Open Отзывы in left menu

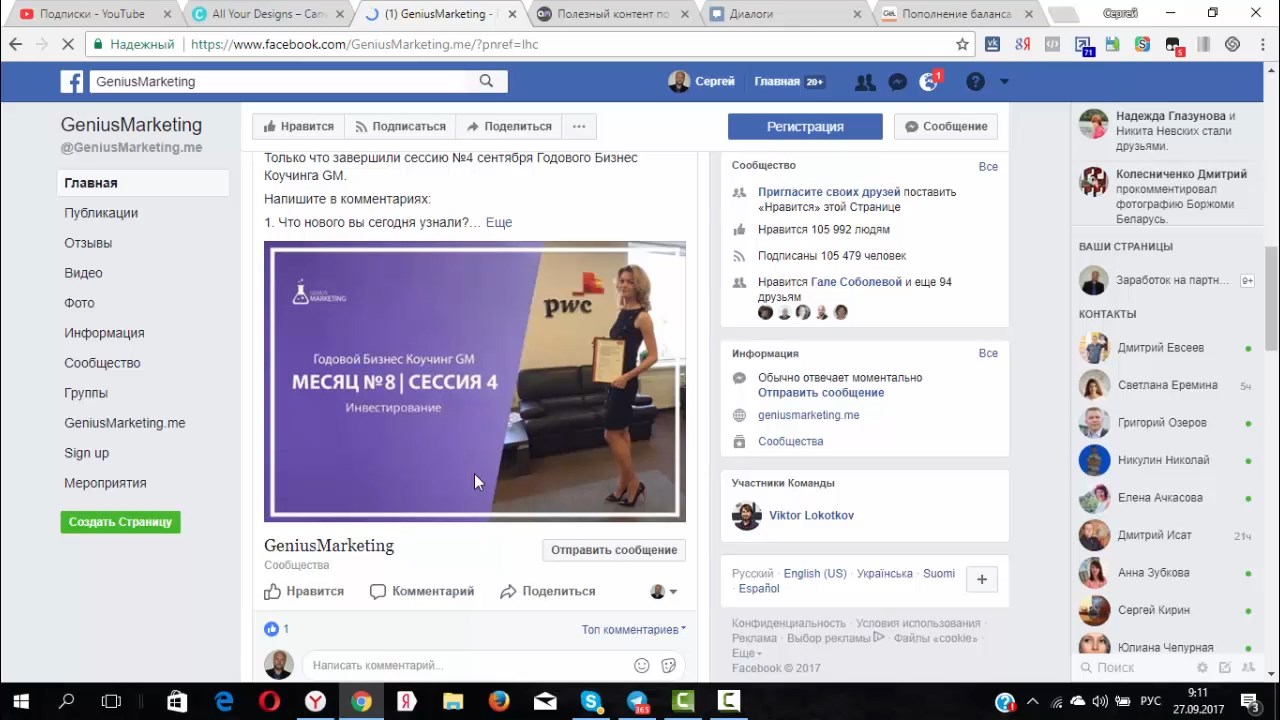(88, 243)
